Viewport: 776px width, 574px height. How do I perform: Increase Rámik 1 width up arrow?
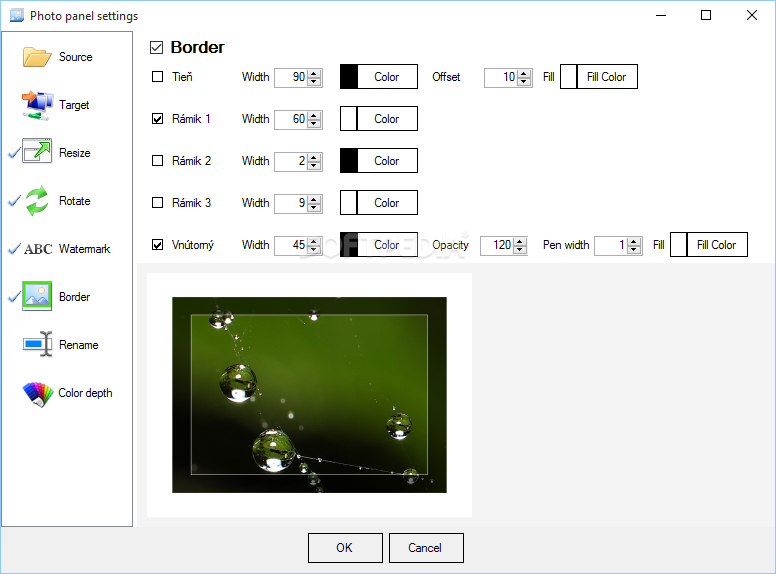click(x=314, y=115)
